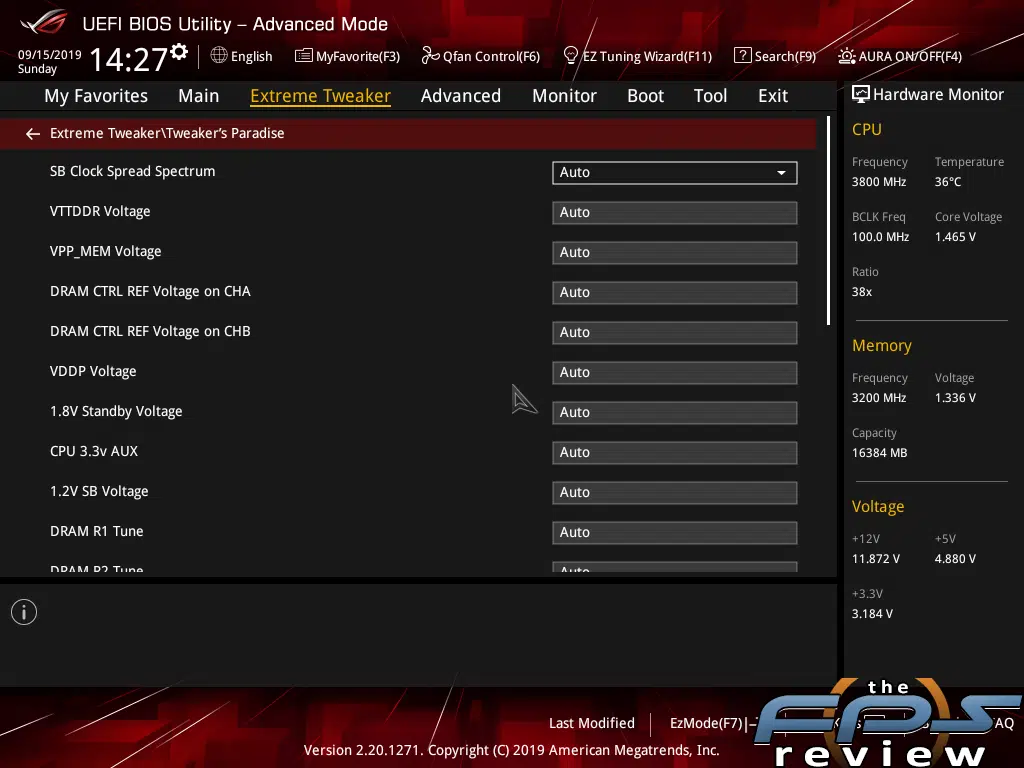Click the Tweaker's Paradise breadcrumb path
Viewport: 1024px width, 768px height.
click(167, 133)
